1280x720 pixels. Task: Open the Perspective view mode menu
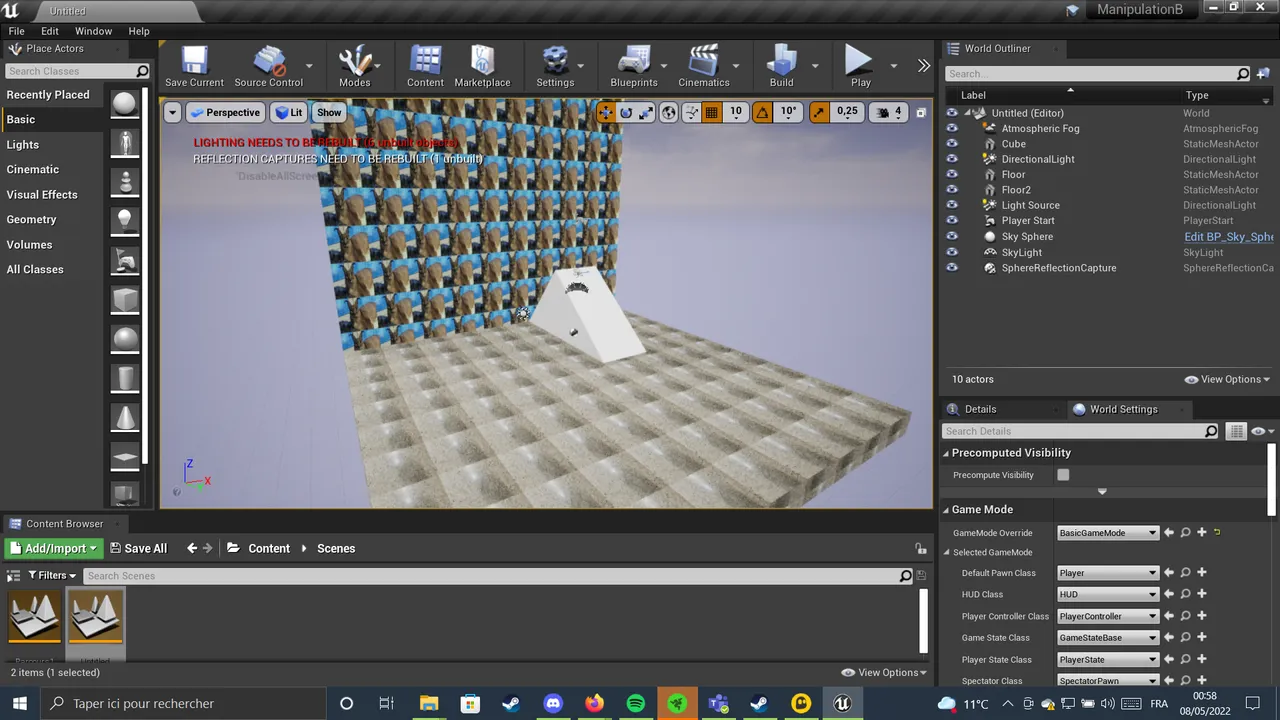click(x=225, y=112)
